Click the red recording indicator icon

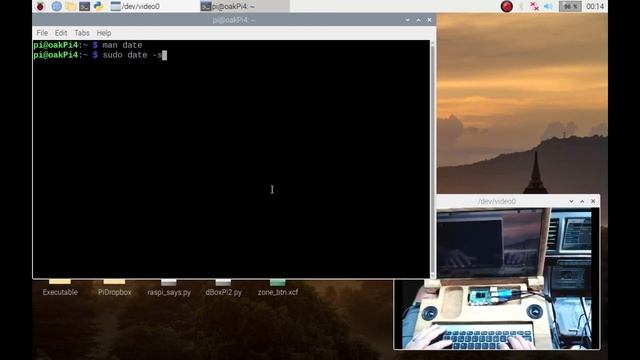pos(507,6)
